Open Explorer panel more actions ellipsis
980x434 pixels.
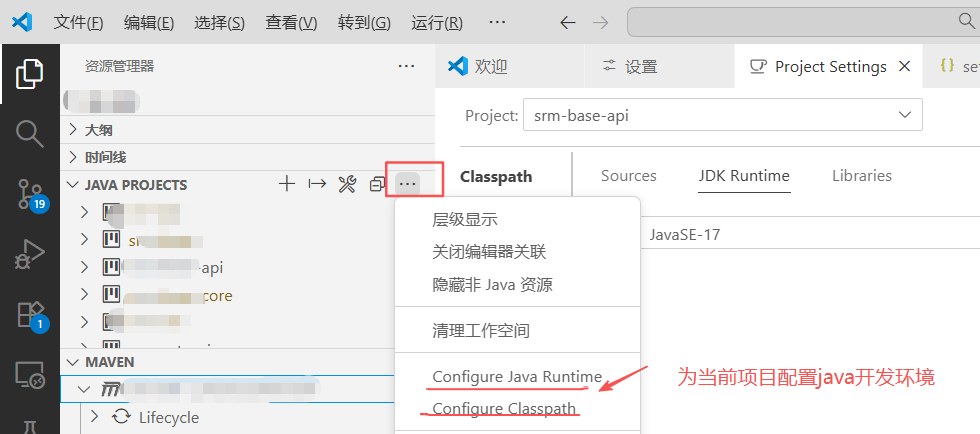tap(406, 66)
